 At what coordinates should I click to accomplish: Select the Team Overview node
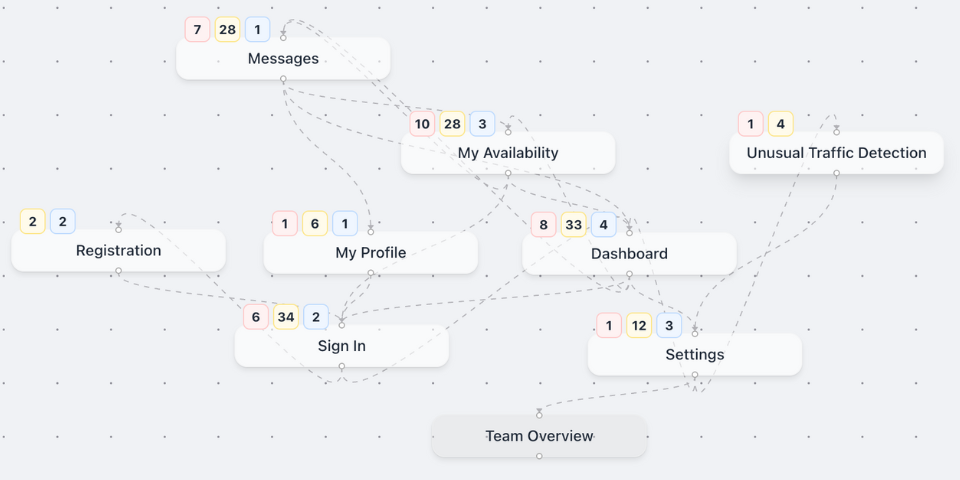pos(539,436)
